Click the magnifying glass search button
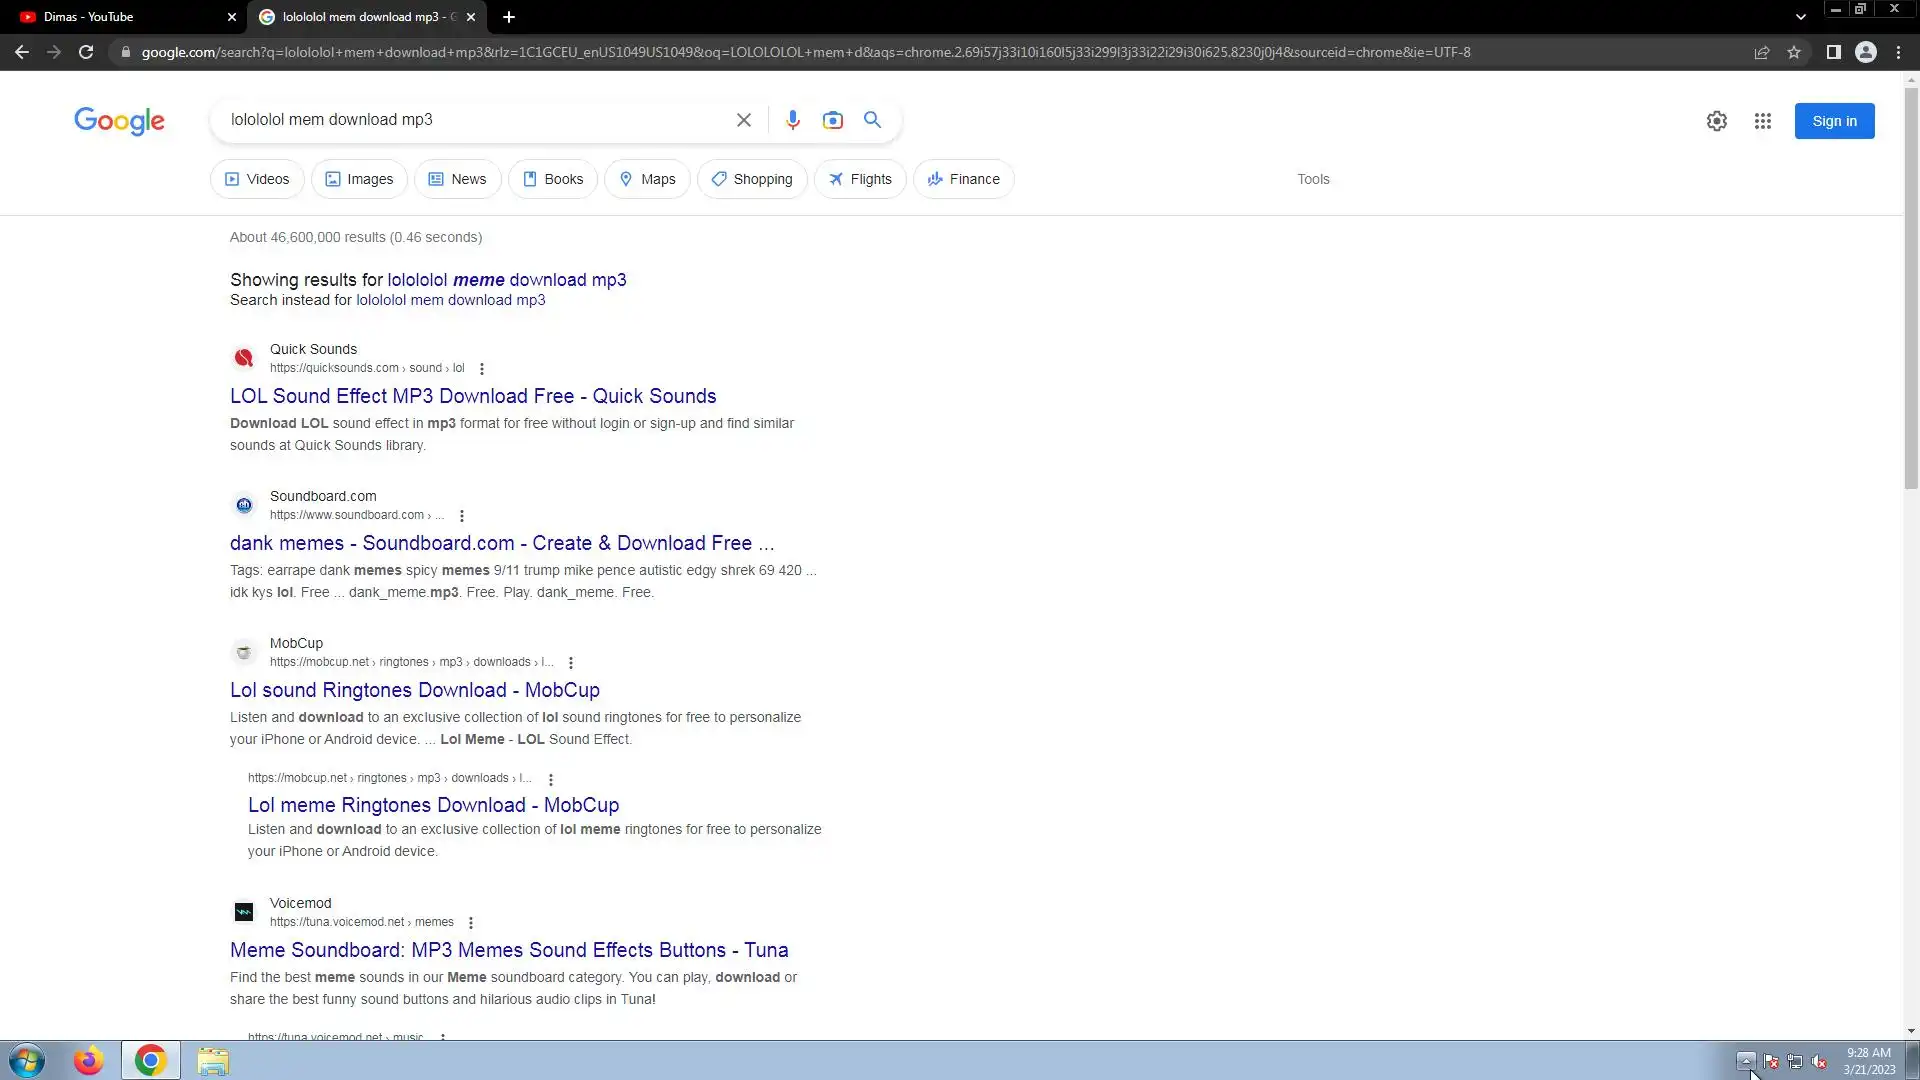 point(872,120)
